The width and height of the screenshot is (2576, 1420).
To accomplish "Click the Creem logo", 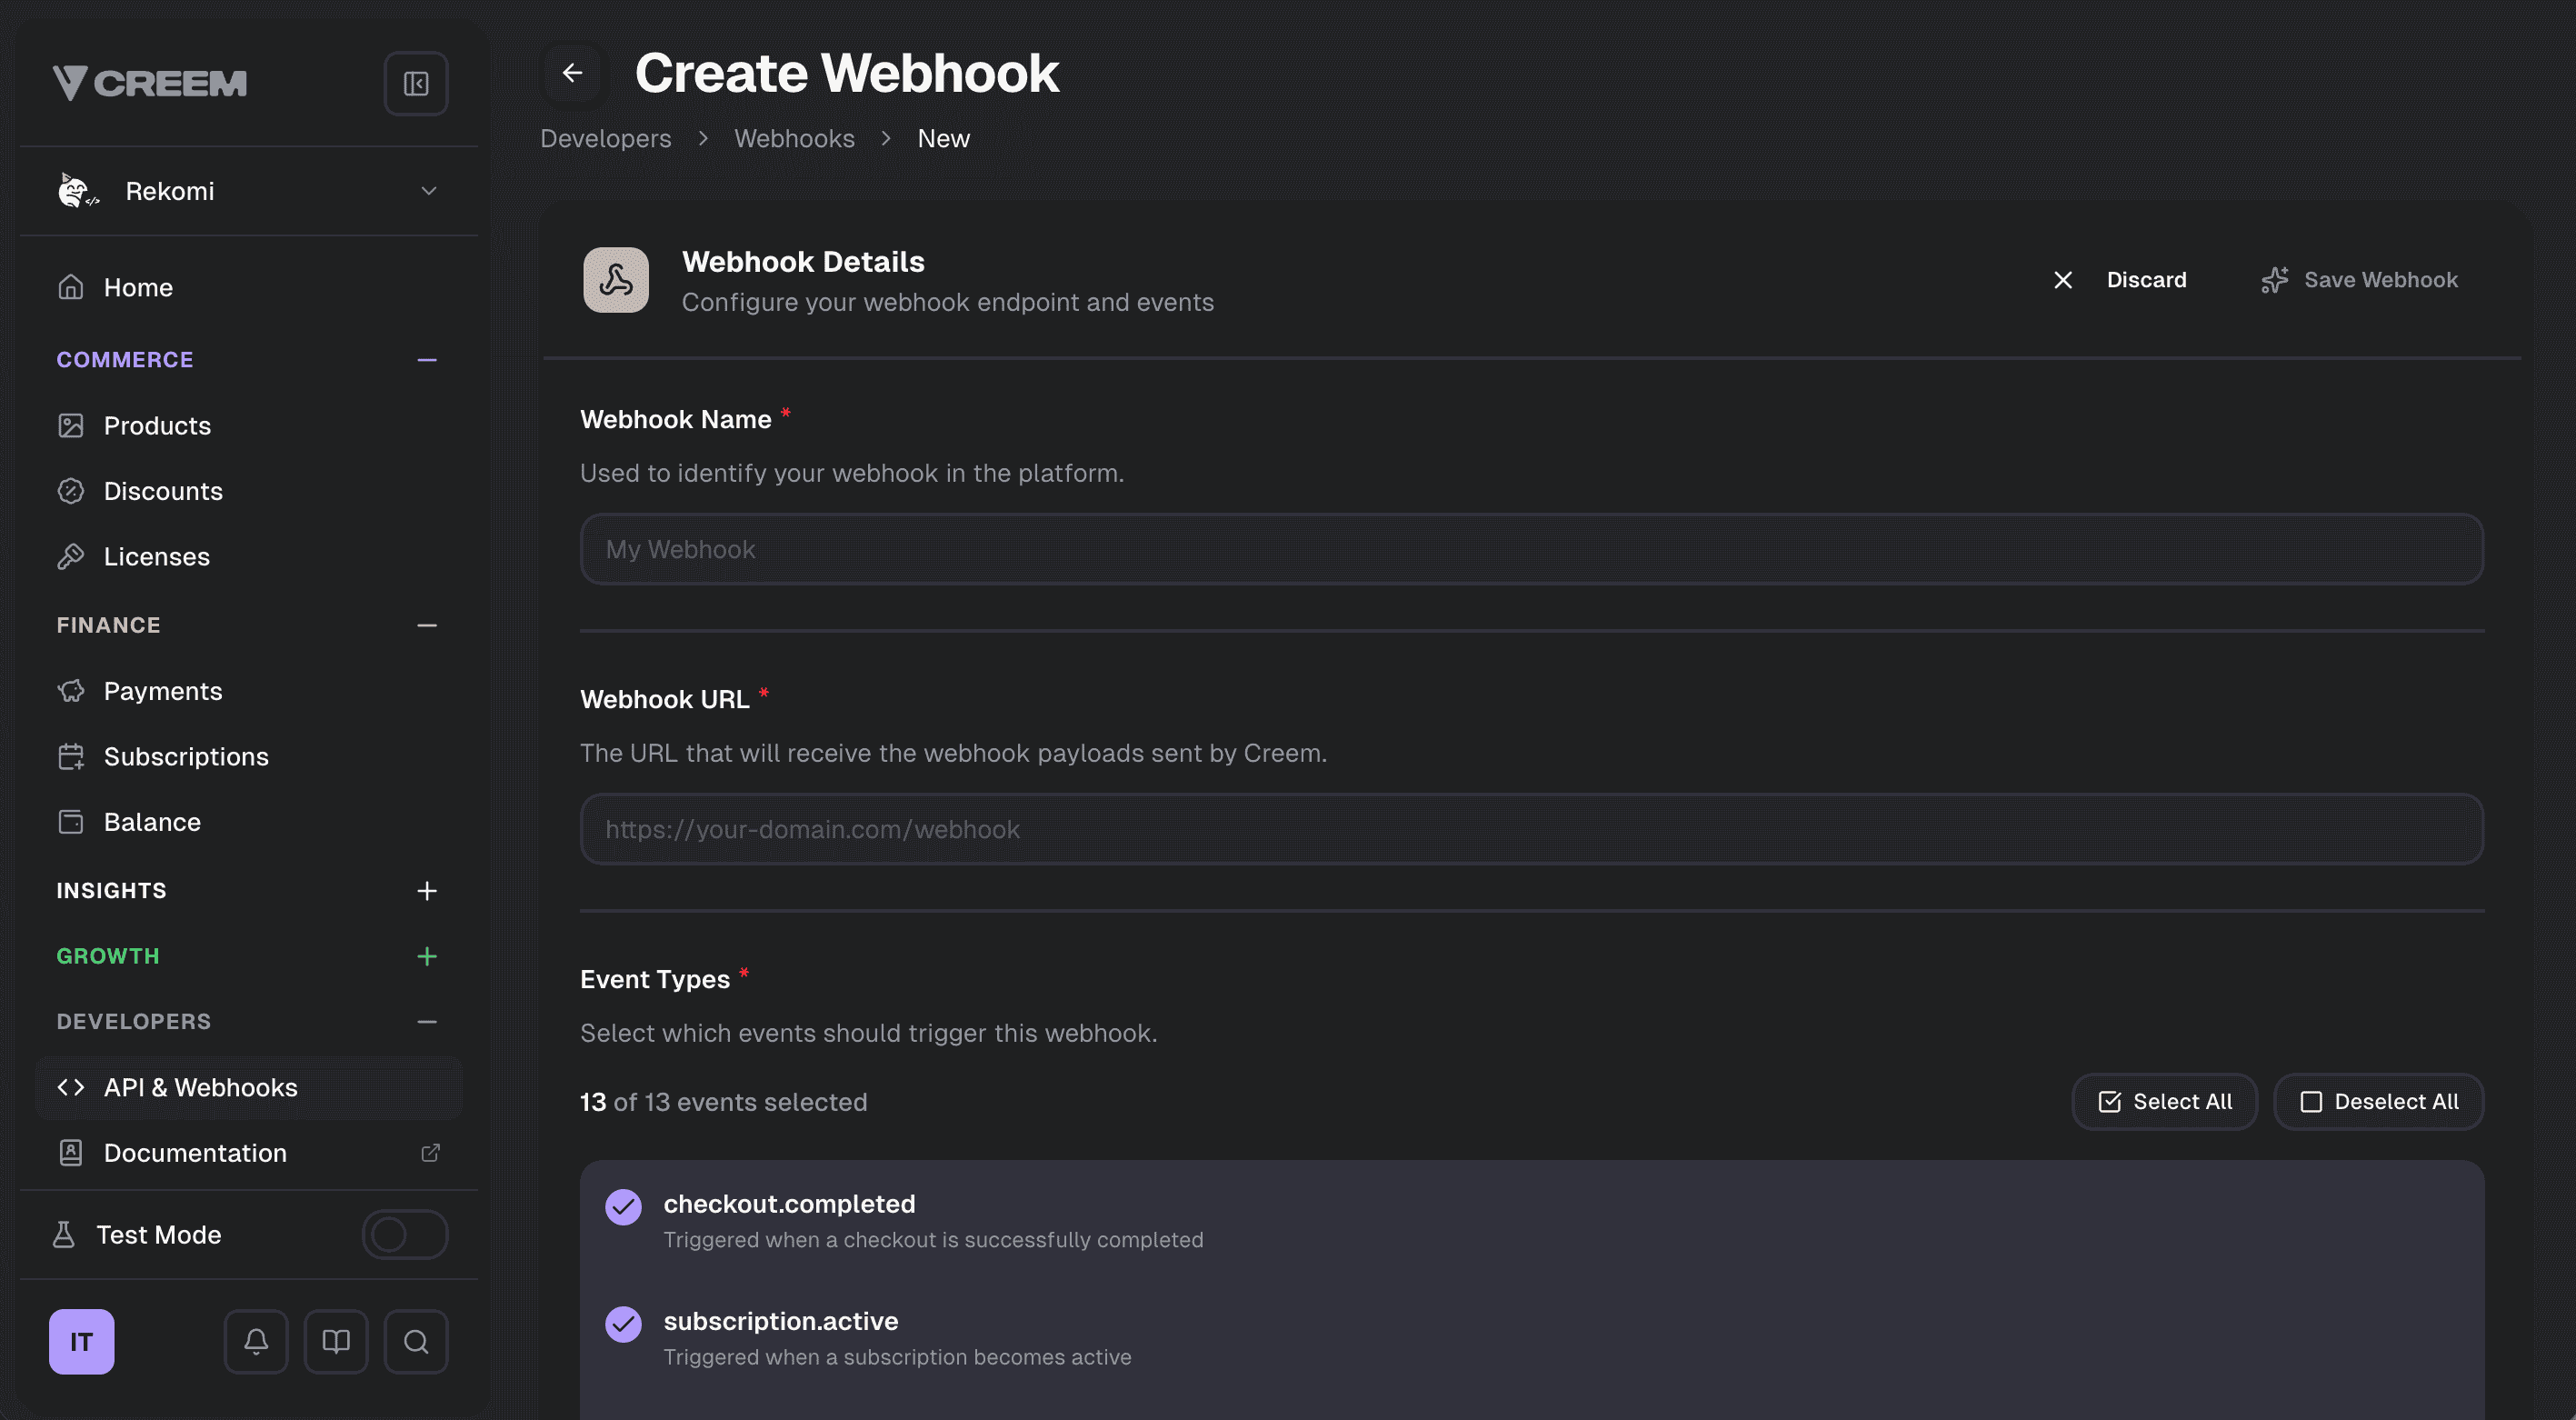I will (149, 83).
